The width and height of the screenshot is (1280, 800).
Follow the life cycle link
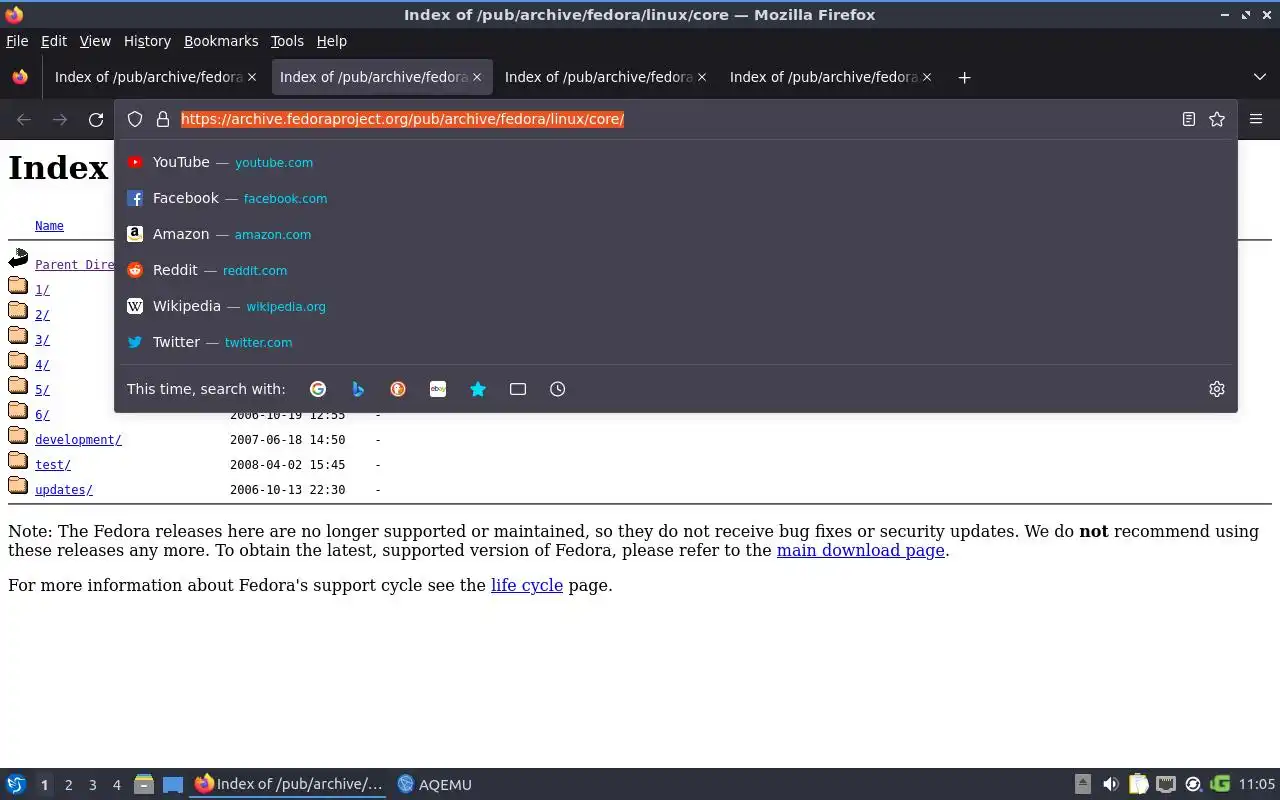[527, 585]
